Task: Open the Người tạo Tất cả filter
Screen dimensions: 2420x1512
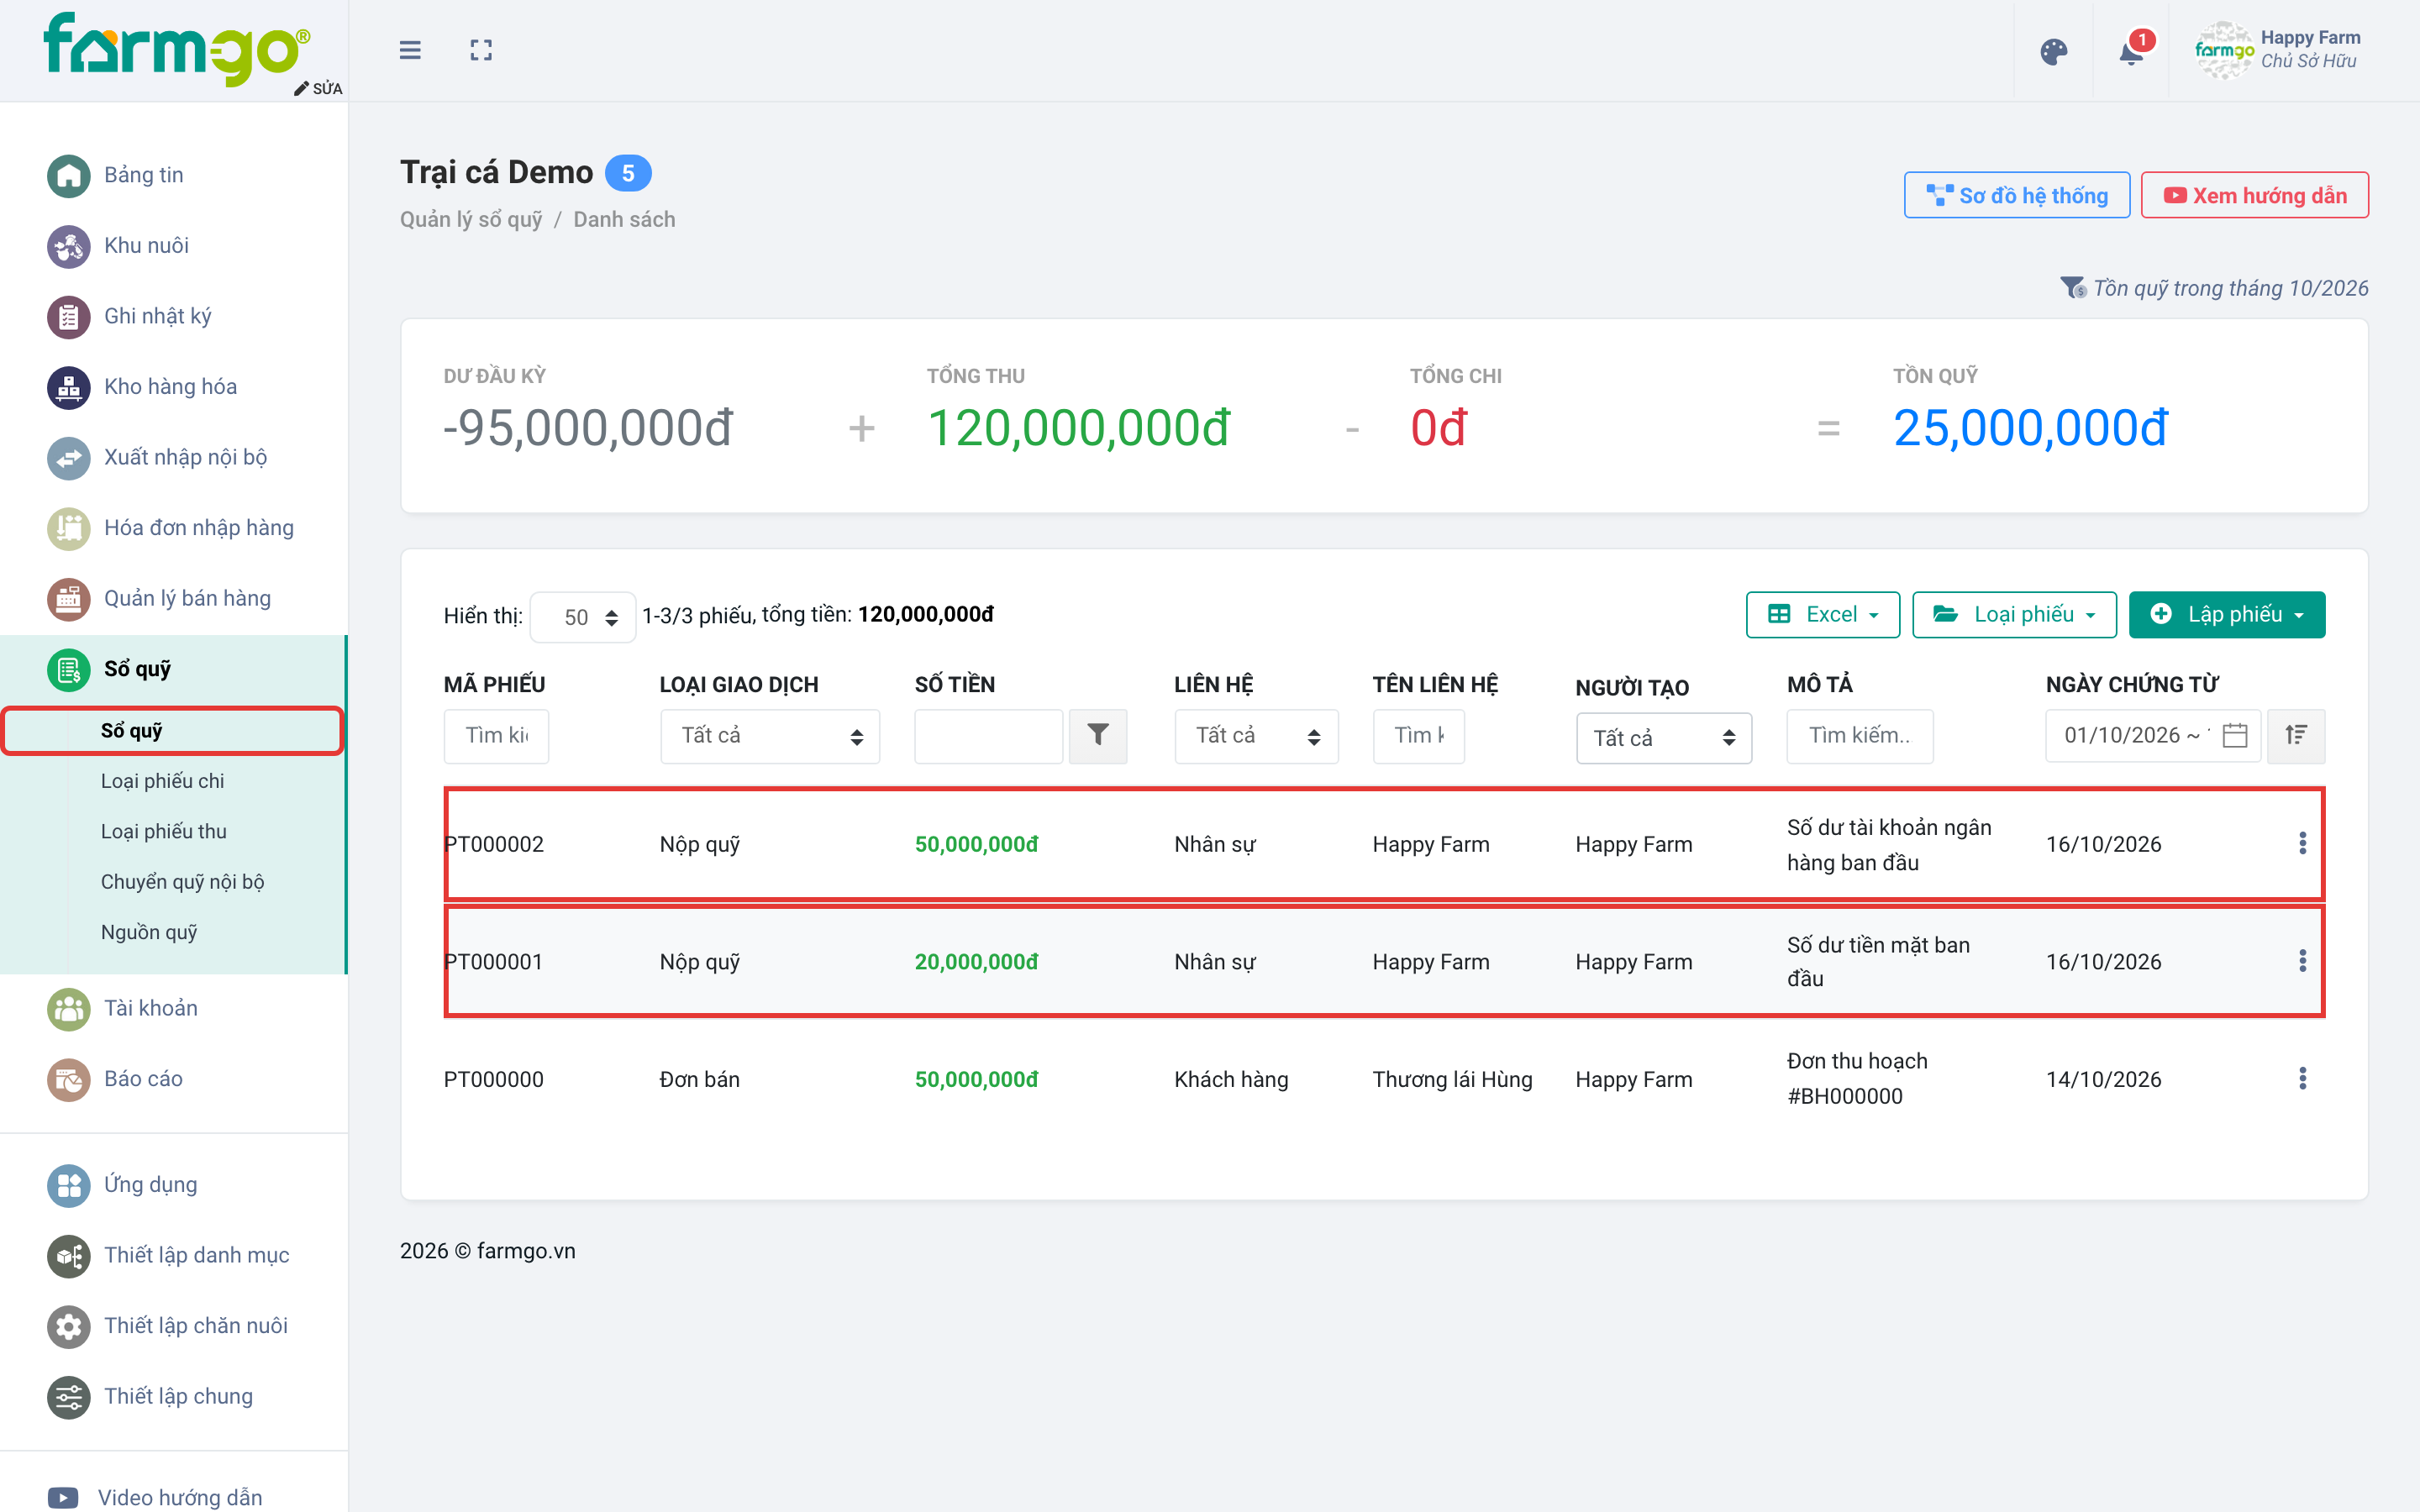Action: (1664, 738)
